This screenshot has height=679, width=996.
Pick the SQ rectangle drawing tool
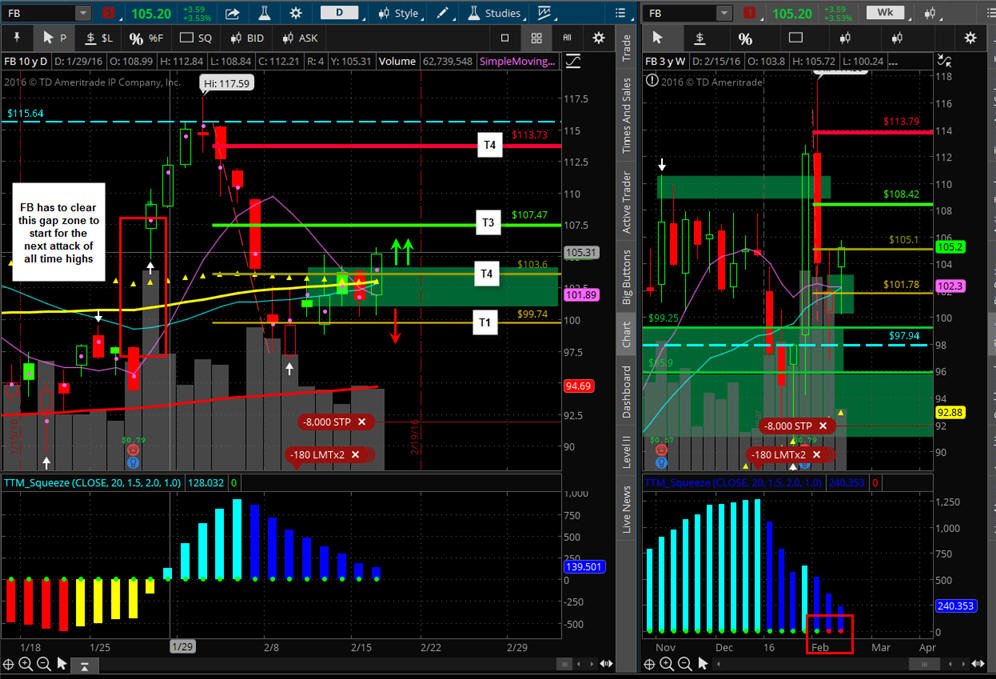pyautogui.click(x=196, y=38)
